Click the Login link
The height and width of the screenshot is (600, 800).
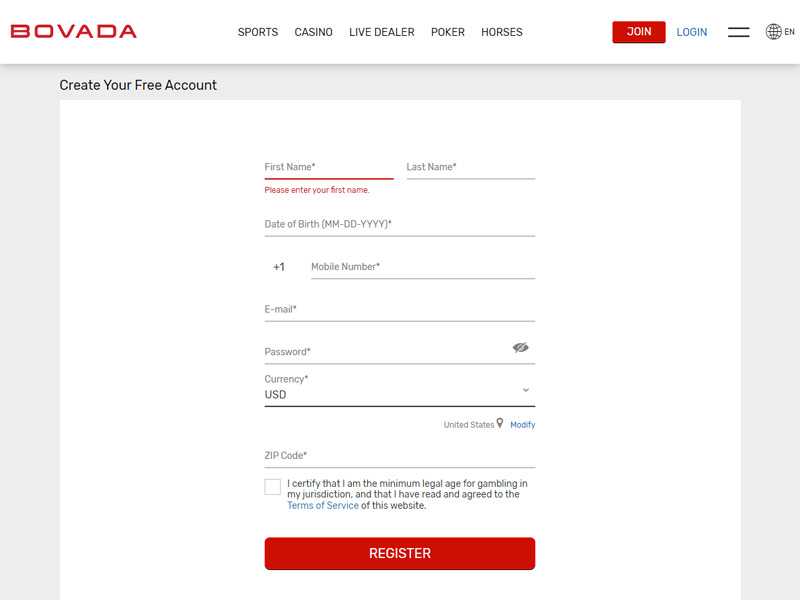691,32
